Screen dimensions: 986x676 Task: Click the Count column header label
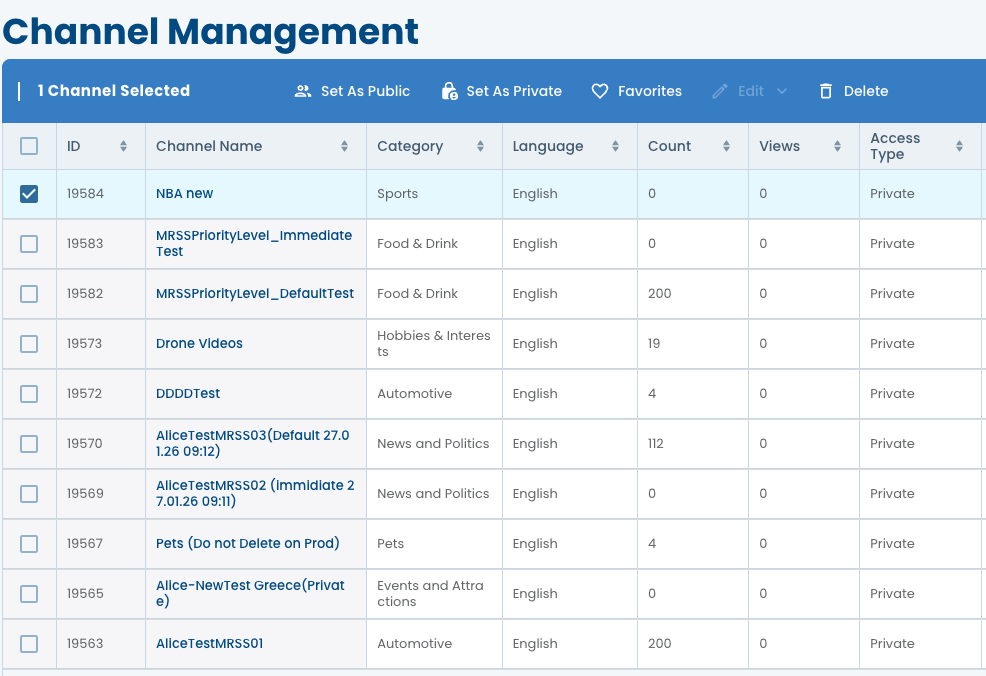(670, 146)
